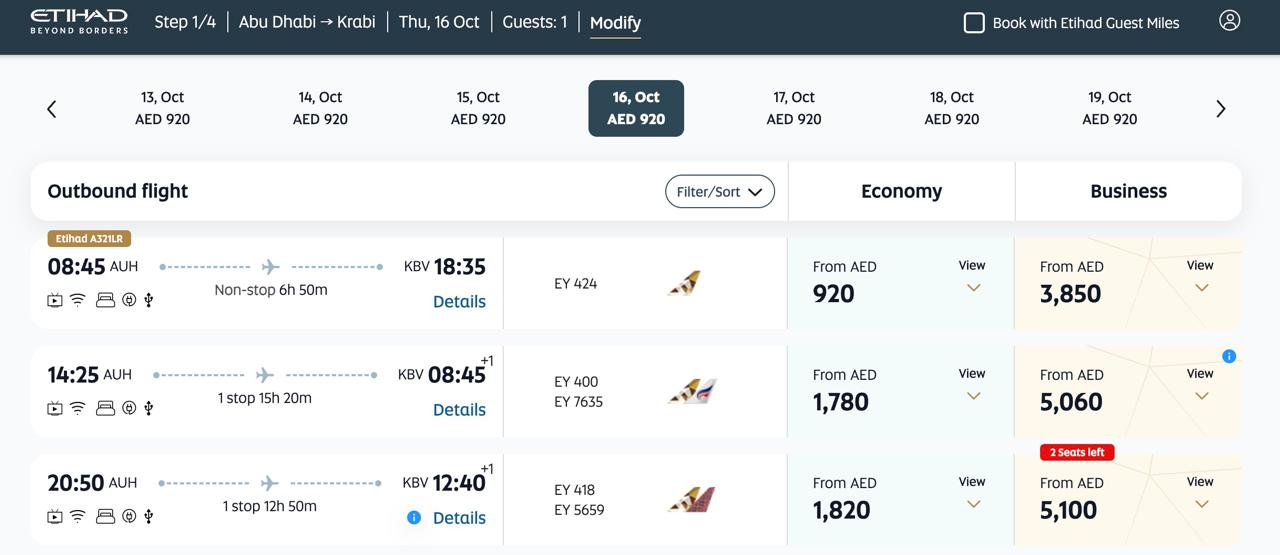Click the Etihad A321LR aircraft badge
Image resolution: width=1280 pixels, height=555 pixels.
point(89,239)
